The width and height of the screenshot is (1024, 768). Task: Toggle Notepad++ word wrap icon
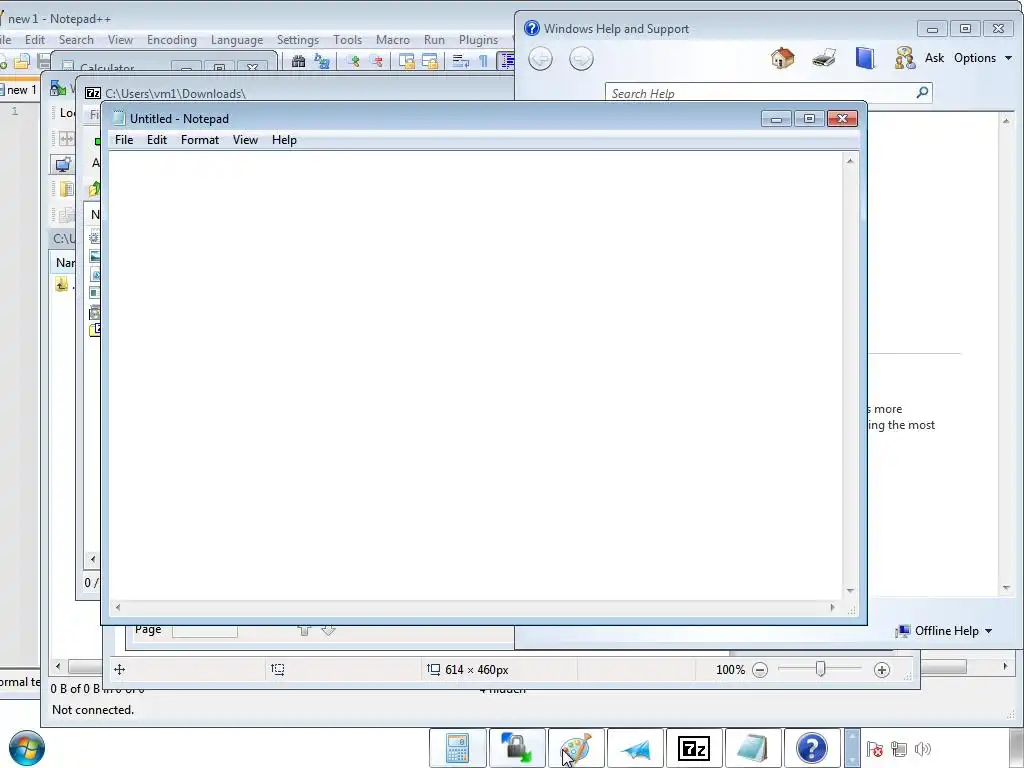pos(460,61)
